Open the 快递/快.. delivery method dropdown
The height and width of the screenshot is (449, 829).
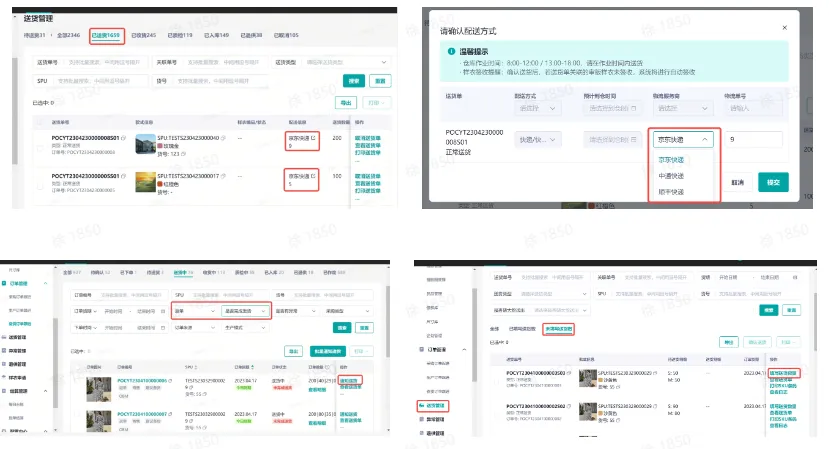(537, 140)
